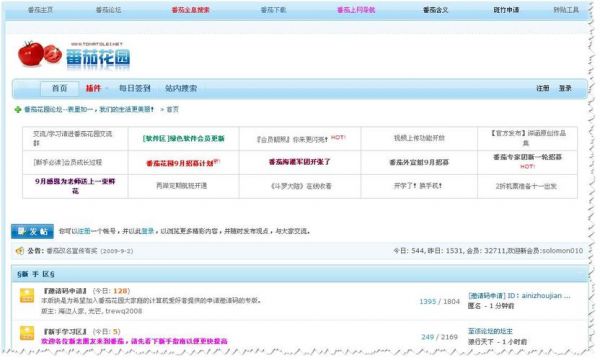Go to 番茄主页 in top bar
Viewport: 600px width, 360px height.
tap(40, 10)
